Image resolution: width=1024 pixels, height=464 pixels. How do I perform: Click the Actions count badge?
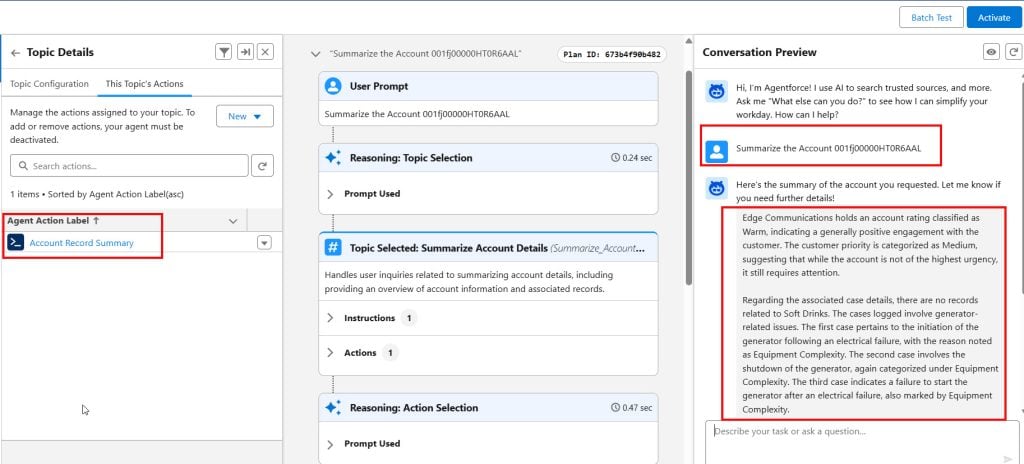point(390,353)
